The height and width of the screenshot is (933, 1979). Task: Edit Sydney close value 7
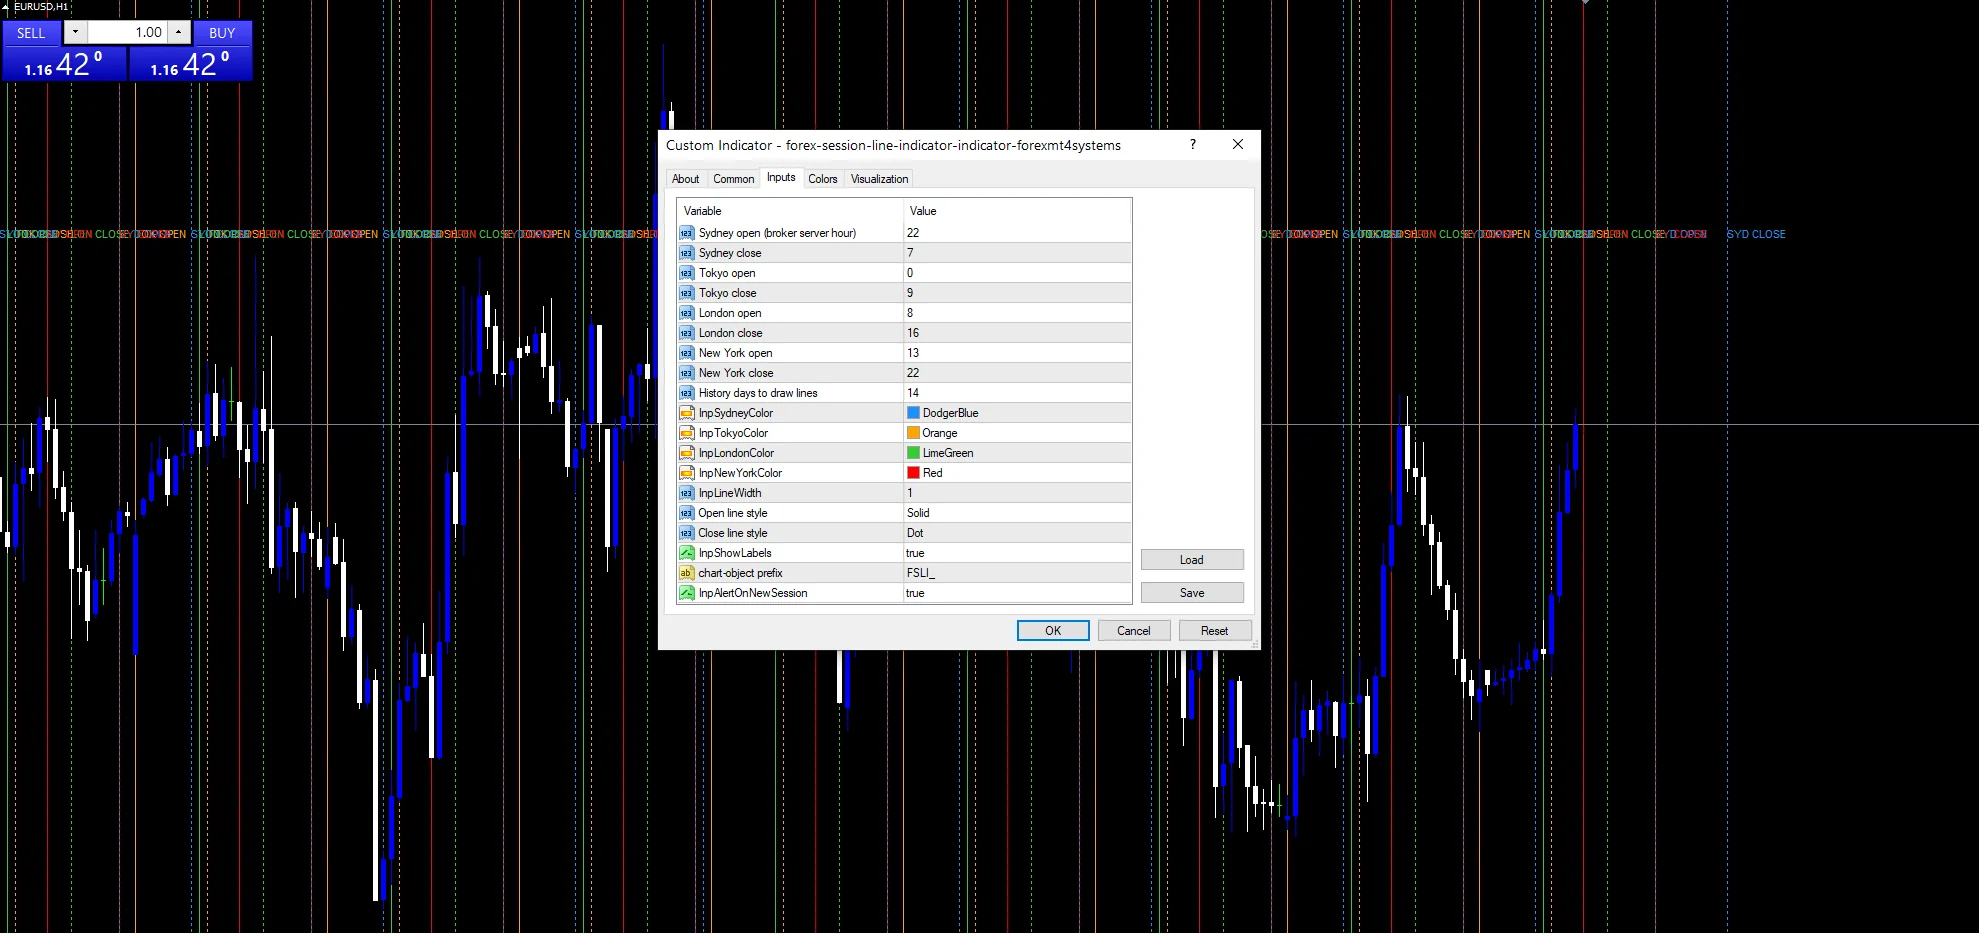1017,253
